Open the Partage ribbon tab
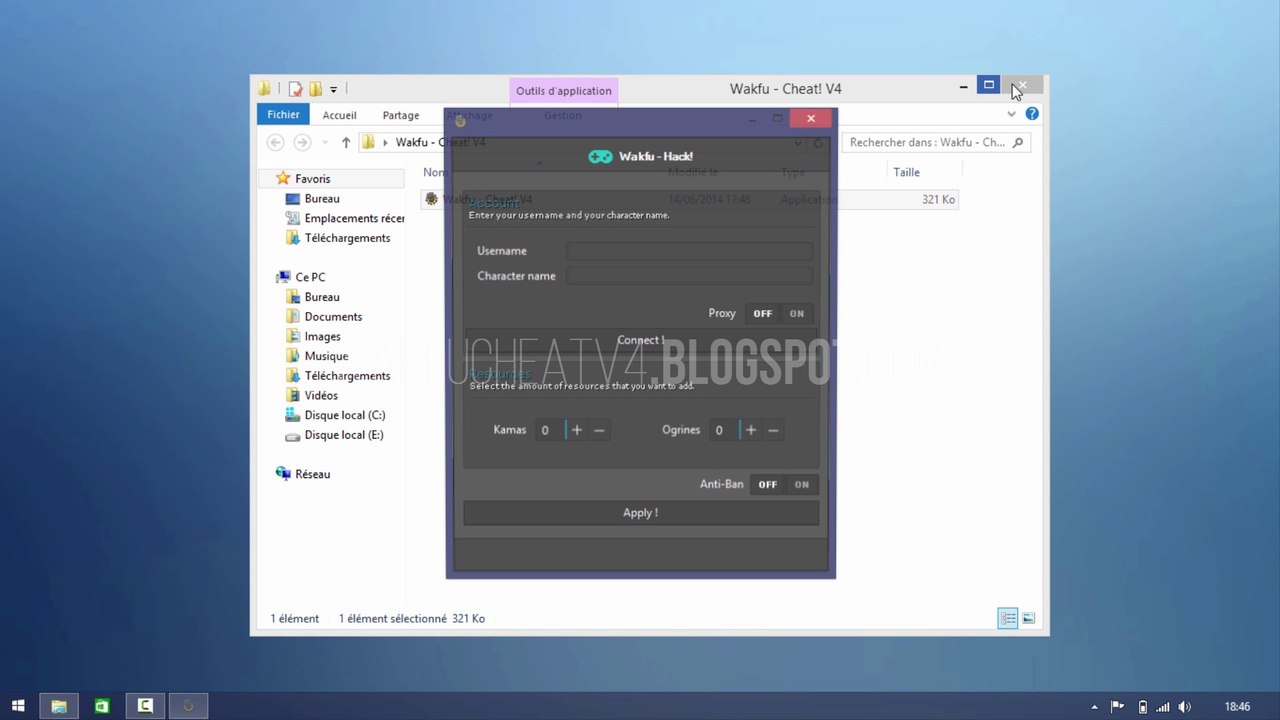This screenshot has height=720, width=1280. [x=401, y=115]
